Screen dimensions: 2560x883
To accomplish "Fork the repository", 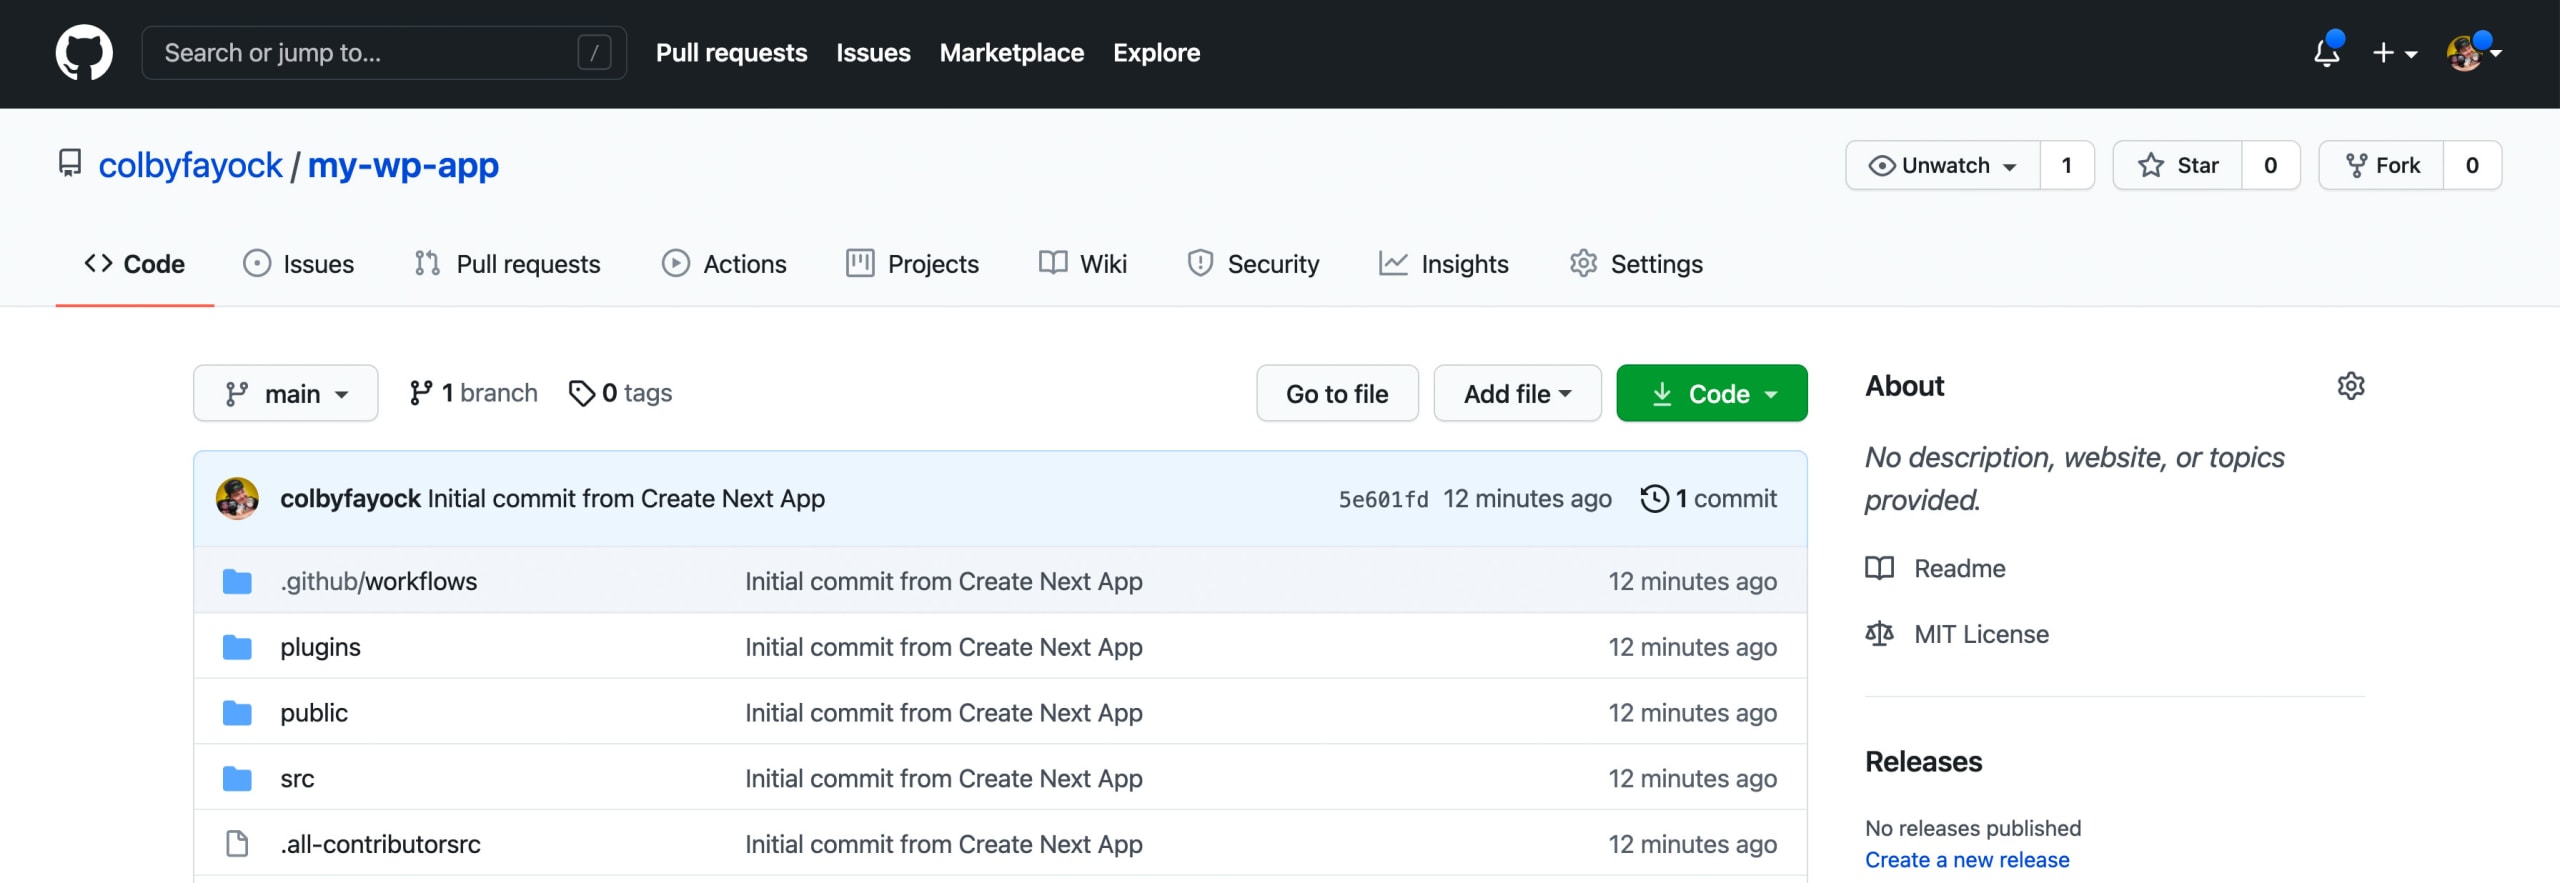I will tap(2381, 165).
